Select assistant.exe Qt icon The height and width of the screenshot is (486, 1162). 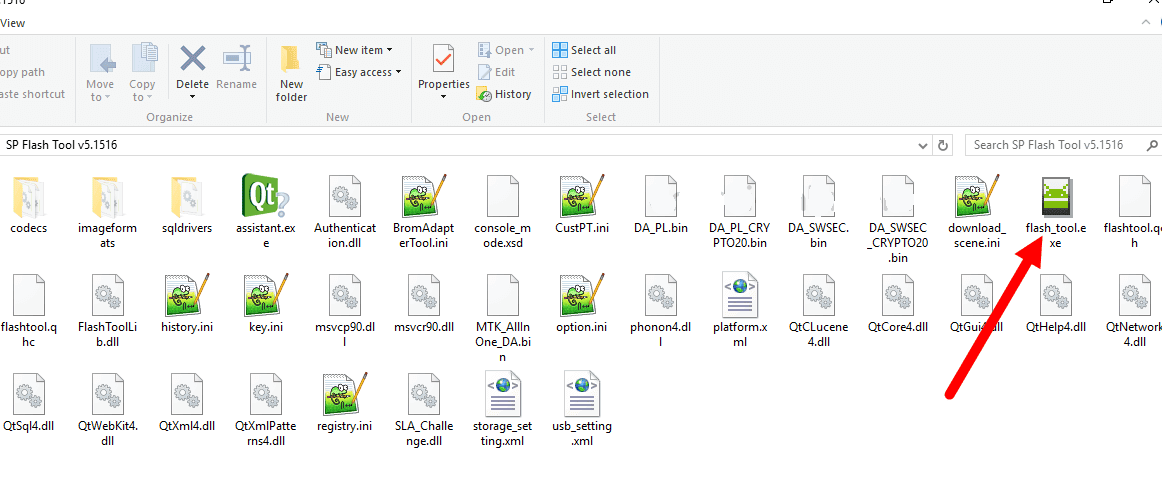265,195
